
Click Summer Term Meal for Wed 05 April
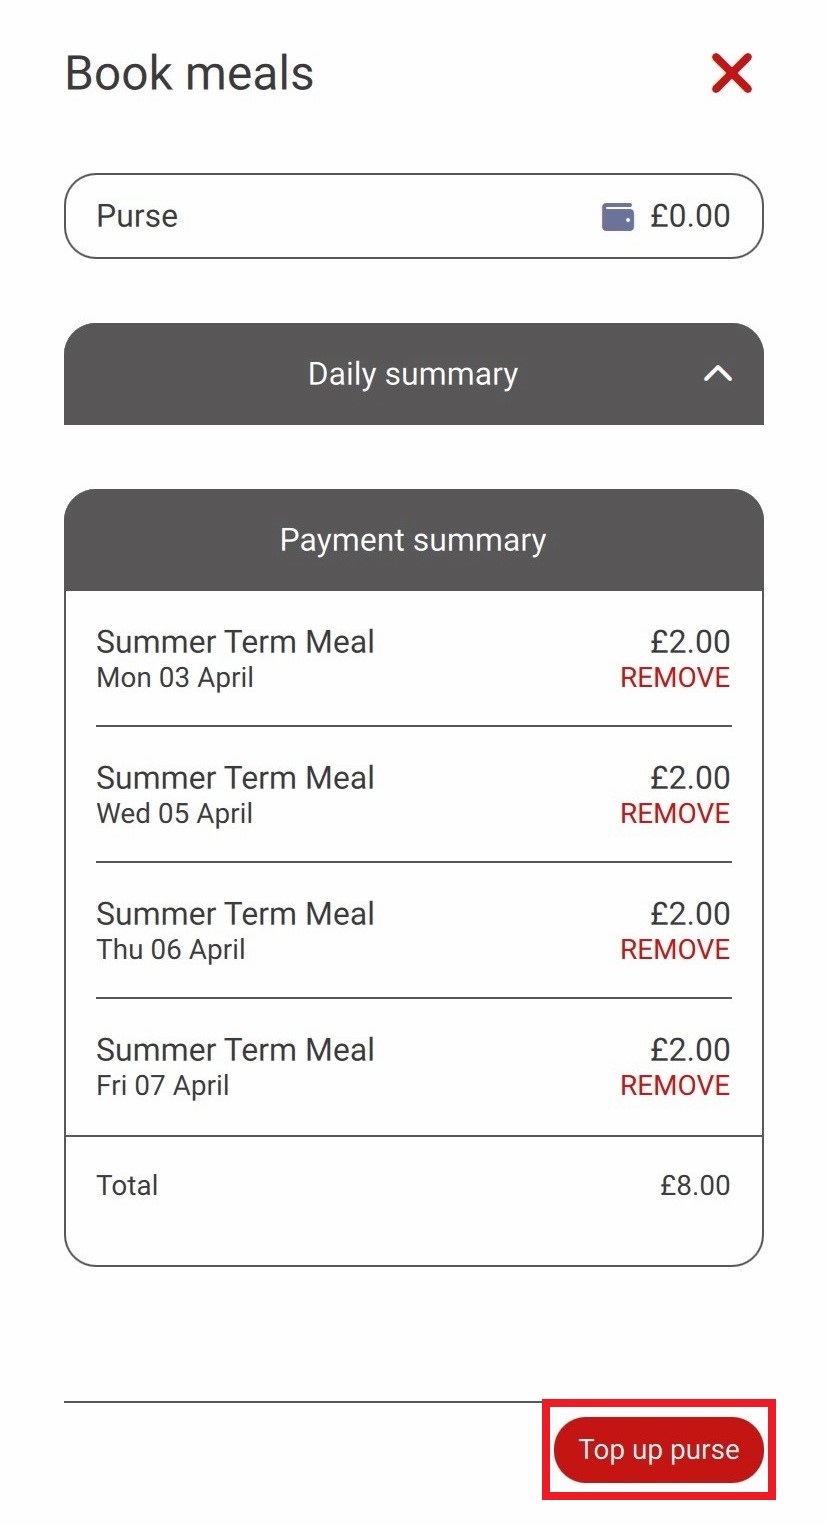point(235,778)
